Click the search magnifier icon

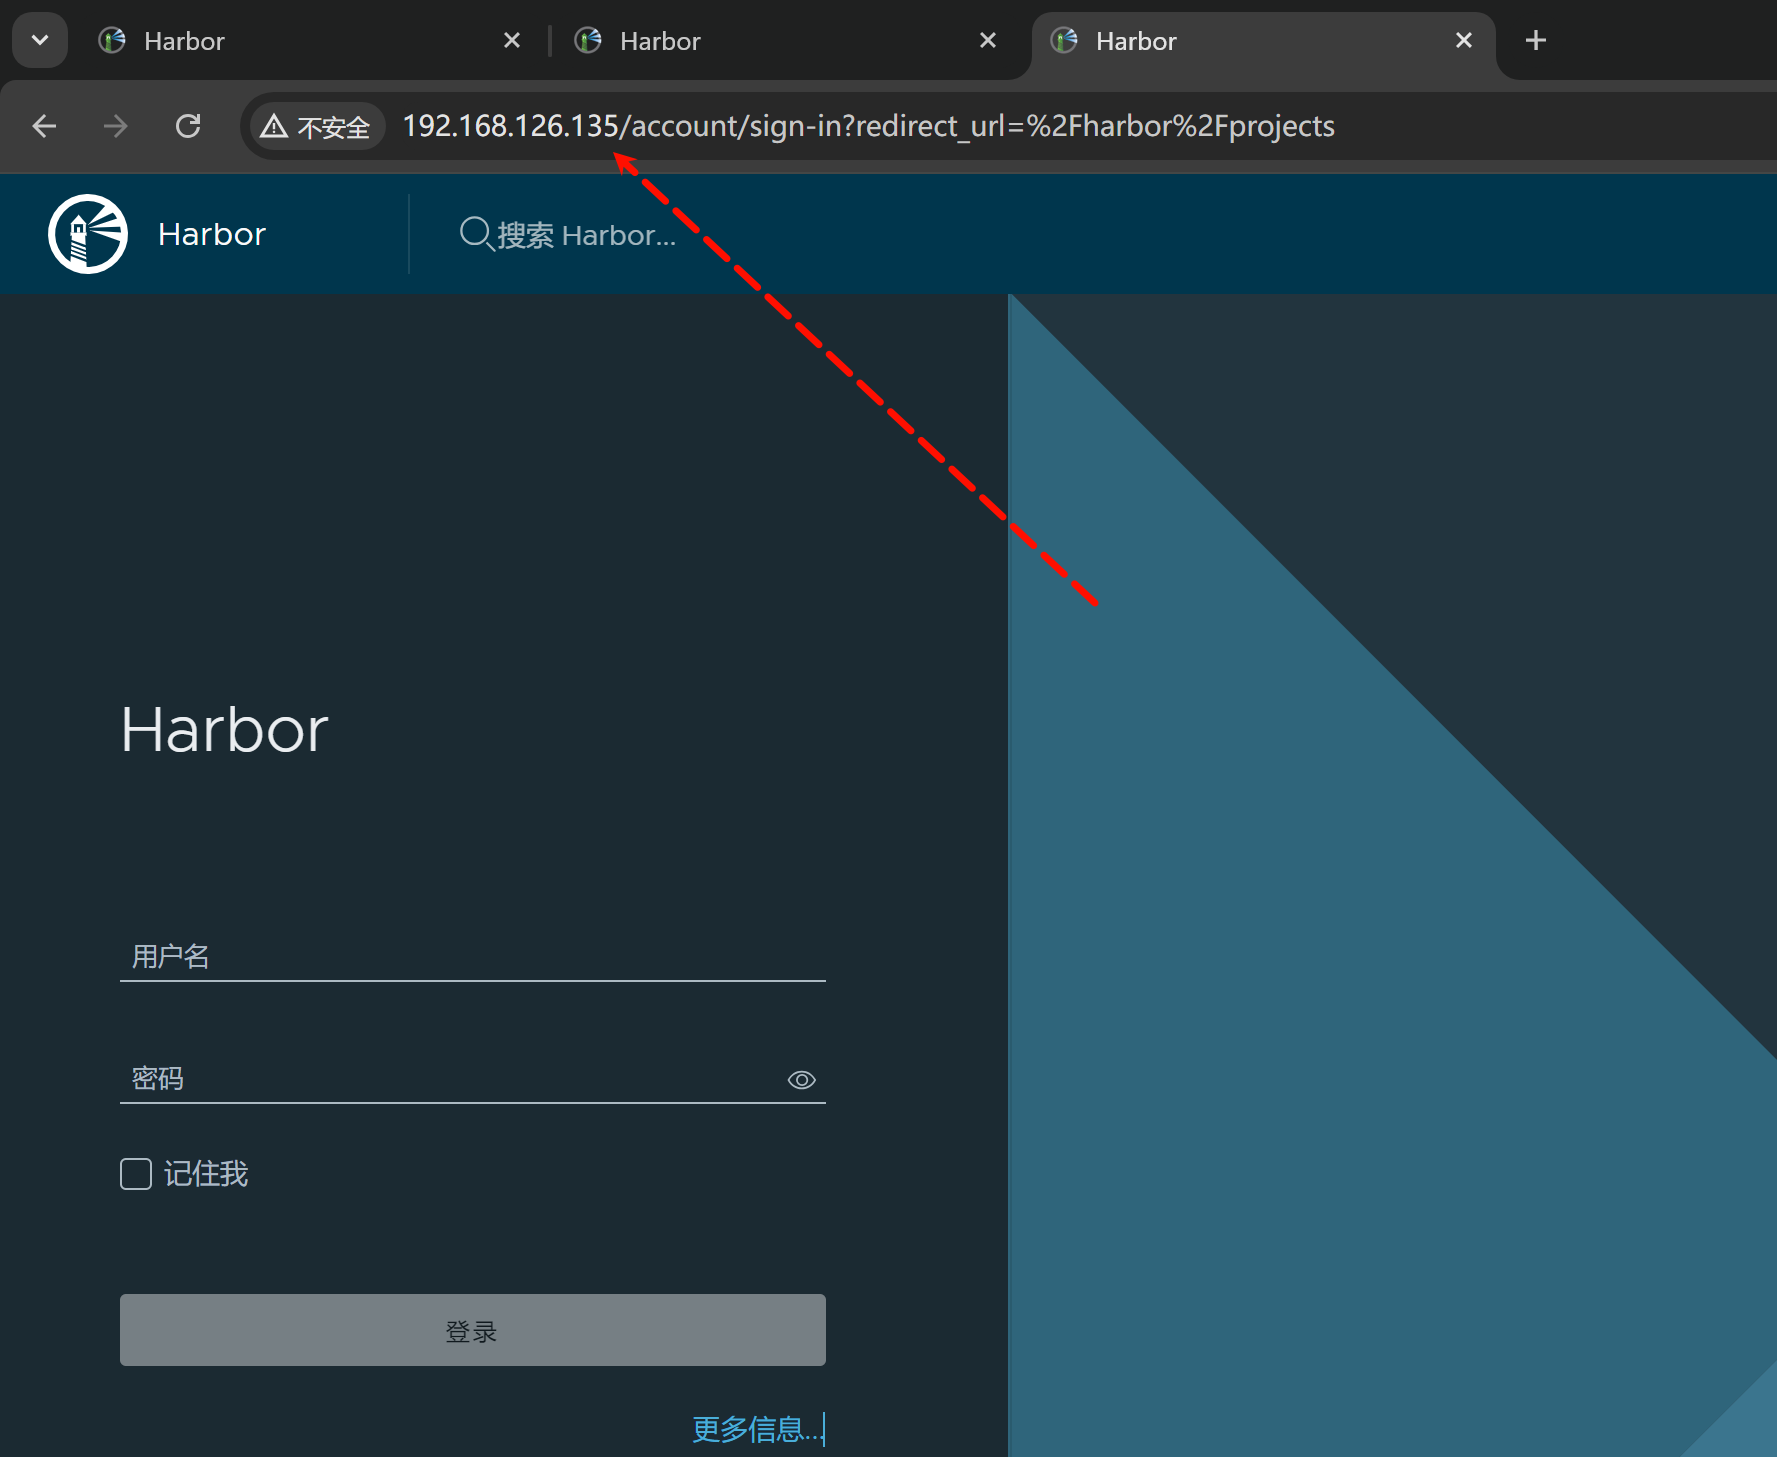pyautogui.click(x=475, y=234)
